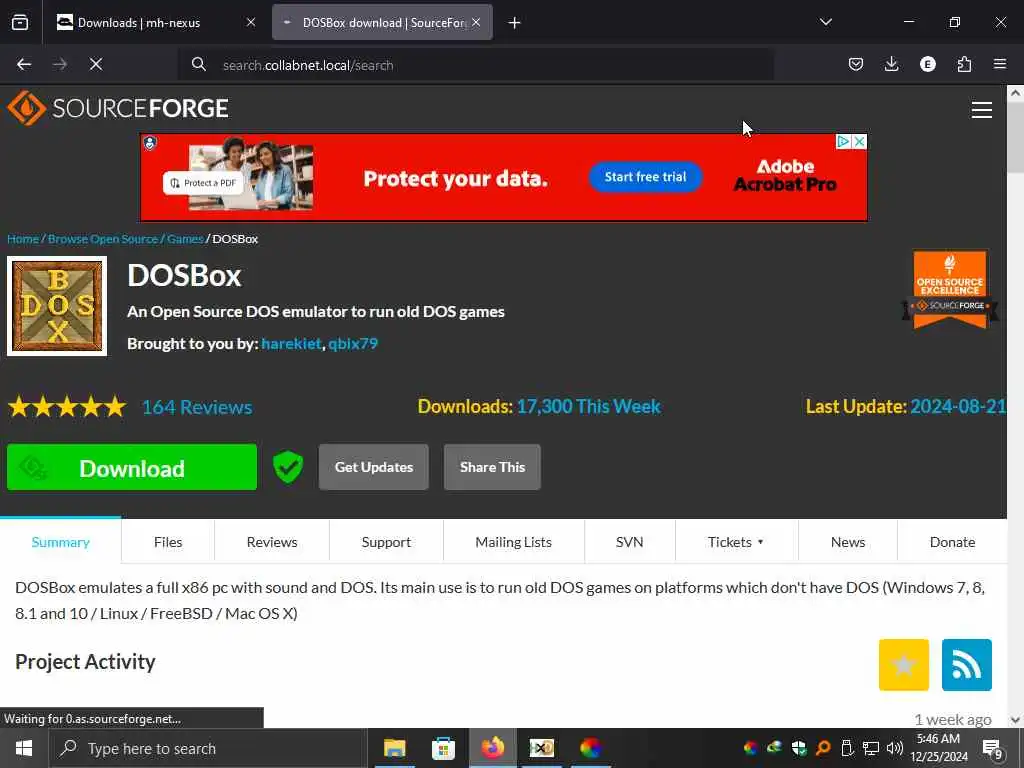
Task: Stop loading the page
Action: tap(96, 64)
